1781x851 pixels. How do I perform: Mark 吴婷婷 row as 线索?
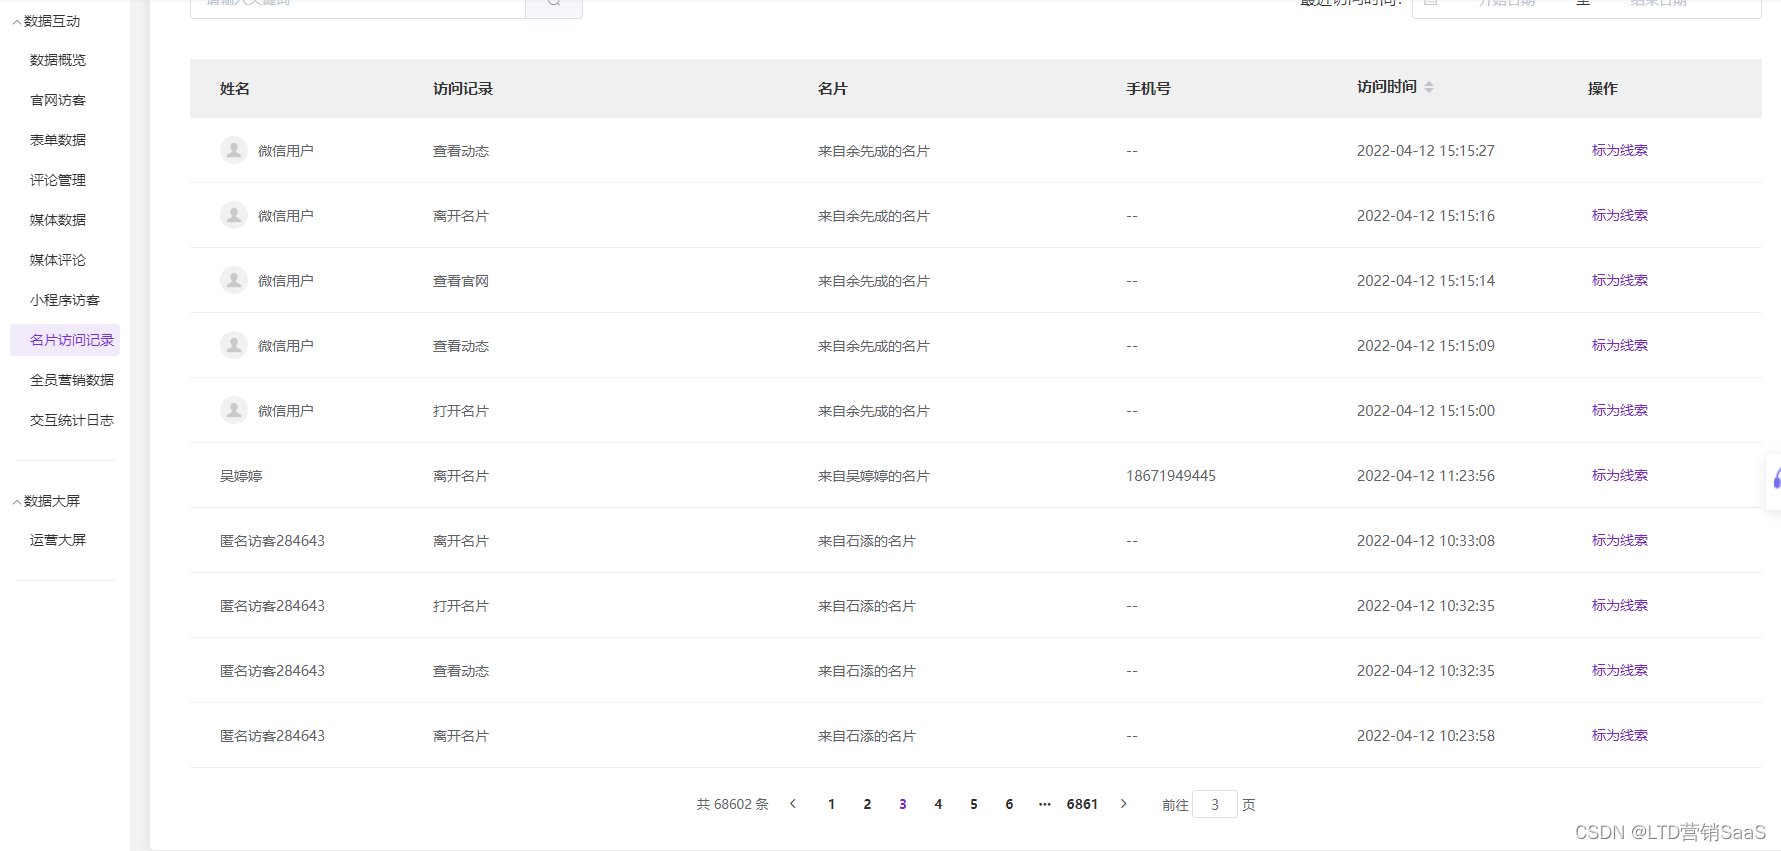1620,475
